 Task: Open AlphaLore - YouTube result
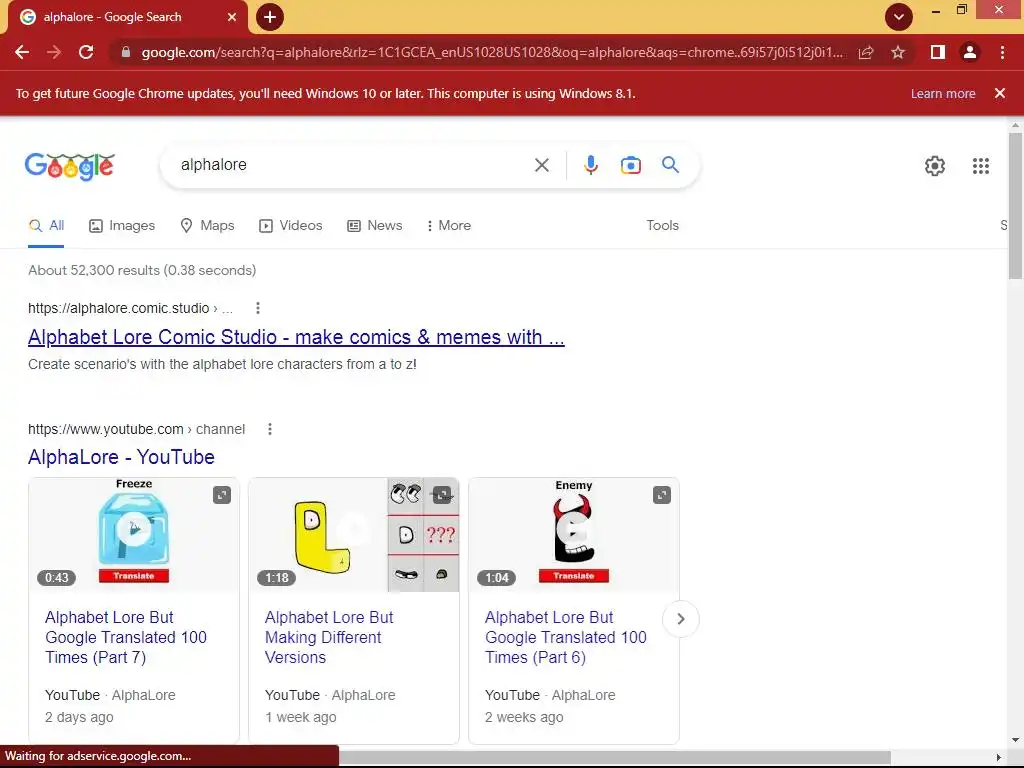click(121, 457)
